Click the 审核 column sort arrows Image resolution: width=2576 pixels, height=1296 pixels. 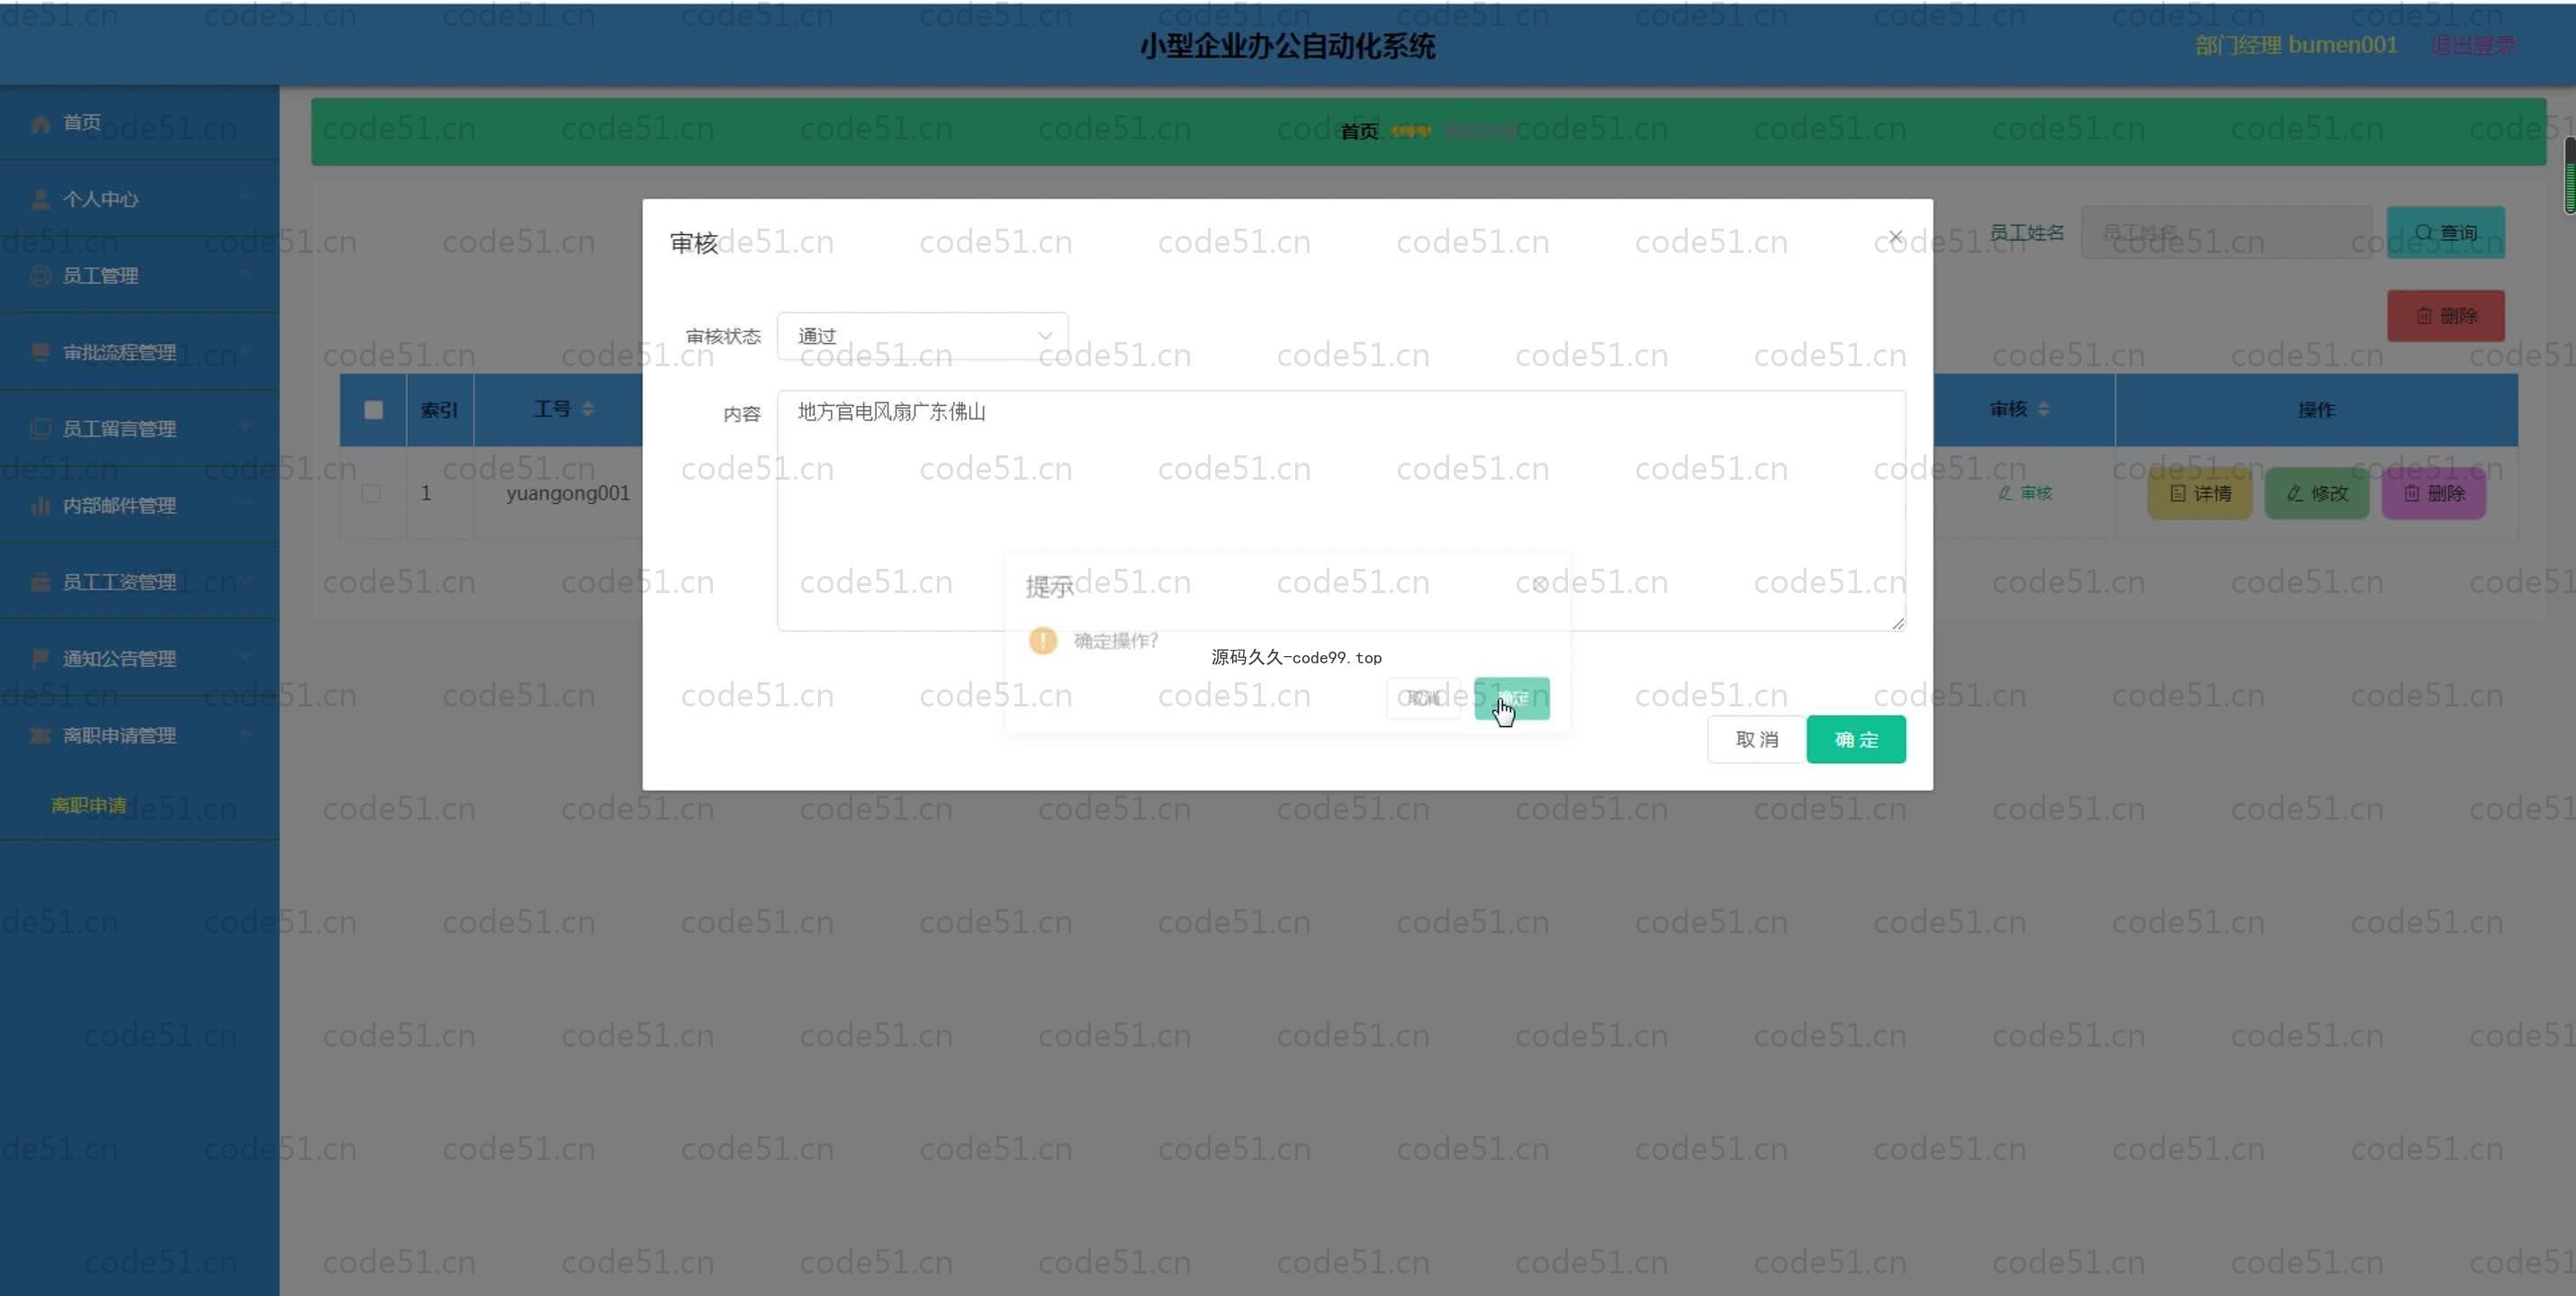2043,409
